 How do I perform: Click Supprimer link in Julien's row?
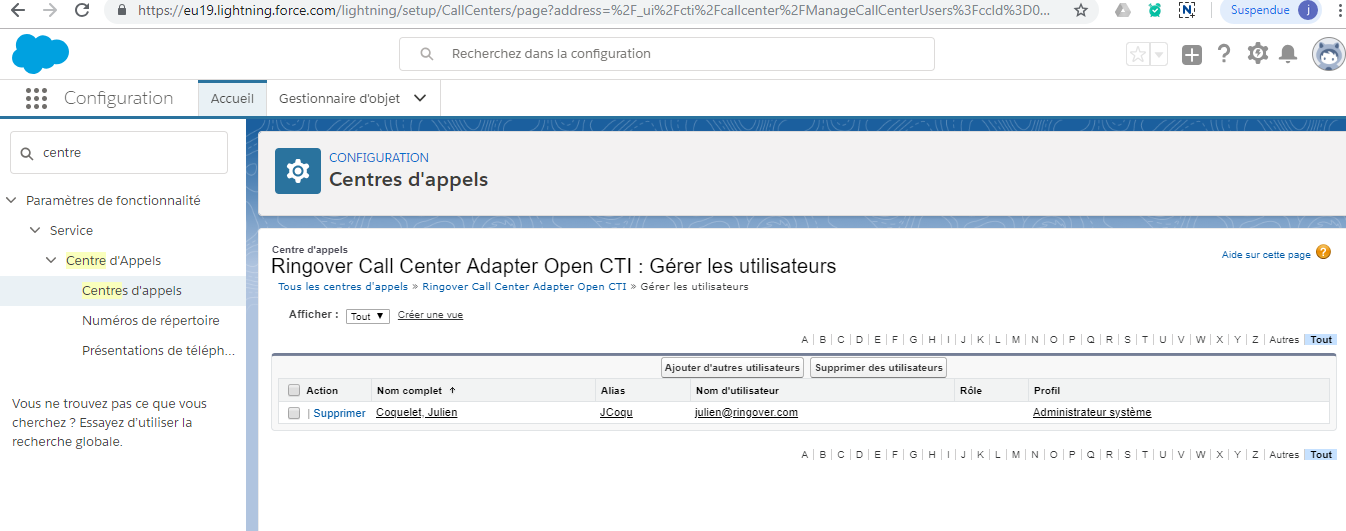pos(340,413)
